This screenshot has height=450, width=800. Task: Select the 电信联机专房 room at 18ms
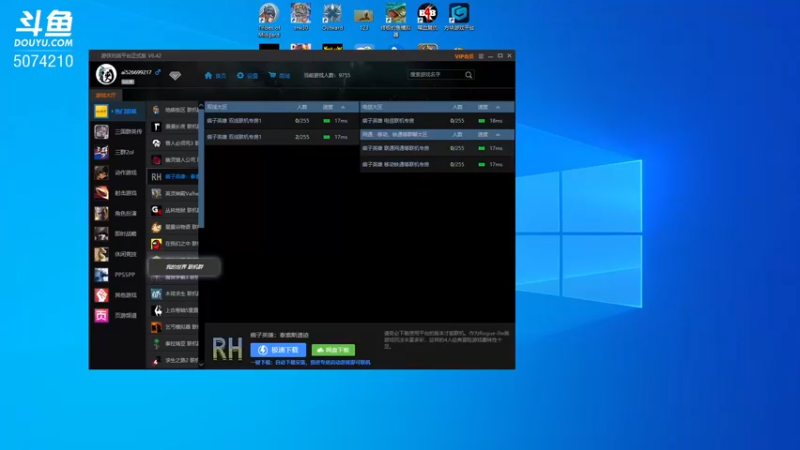tap(437, 121)
